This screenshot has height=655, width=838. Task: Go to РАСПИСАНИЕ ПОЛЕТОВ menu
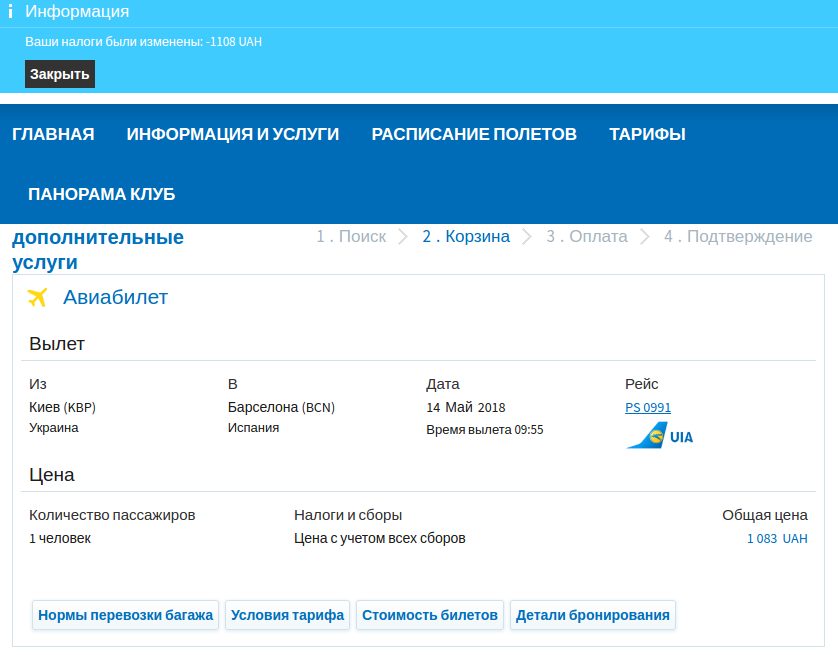[x=474, y=134]
